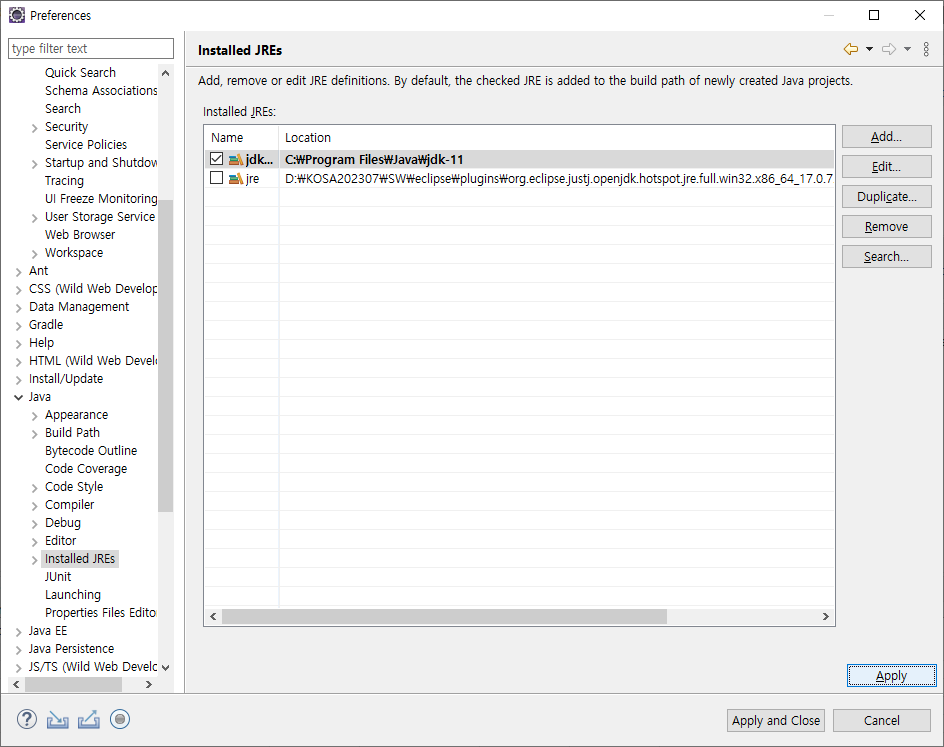Remove the selected JRE

point(886,227)
